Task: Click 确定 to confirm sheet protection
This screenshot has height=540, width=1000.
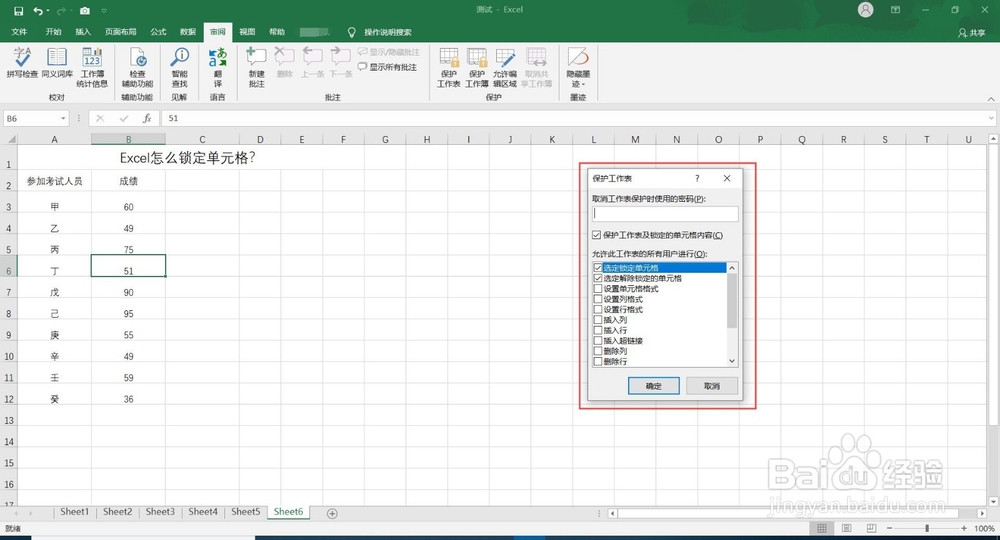Action: tap(654, 386)
